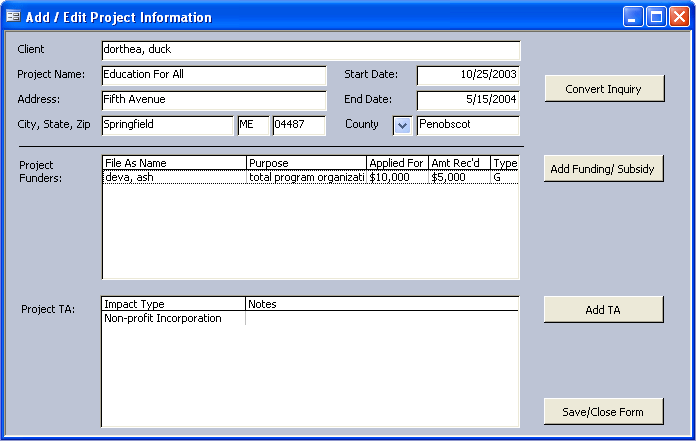Click into the Client name field
The height and width of the screenshot is (441, 696).
tap(310, 50)
